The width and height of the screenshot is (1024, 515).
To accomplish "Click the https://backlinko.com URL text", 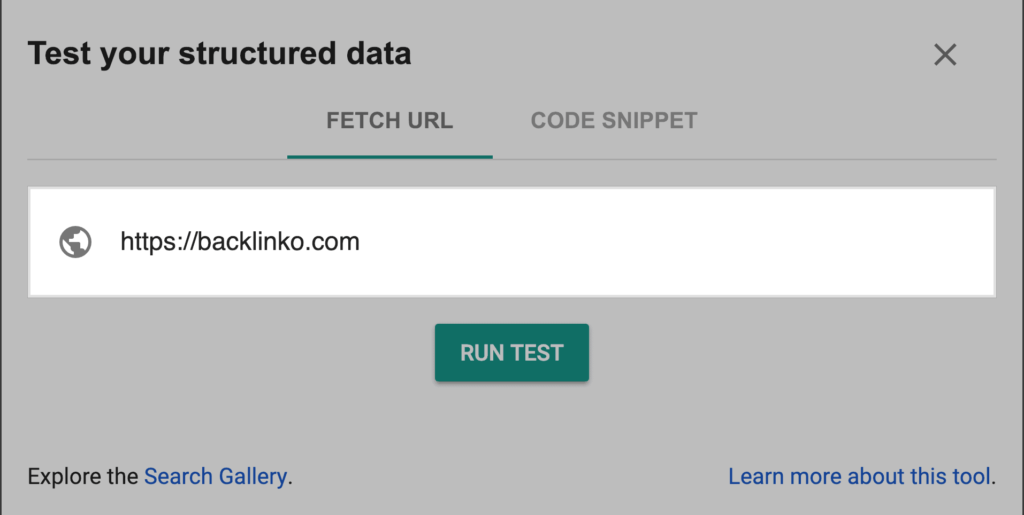I will pos(240,242).
